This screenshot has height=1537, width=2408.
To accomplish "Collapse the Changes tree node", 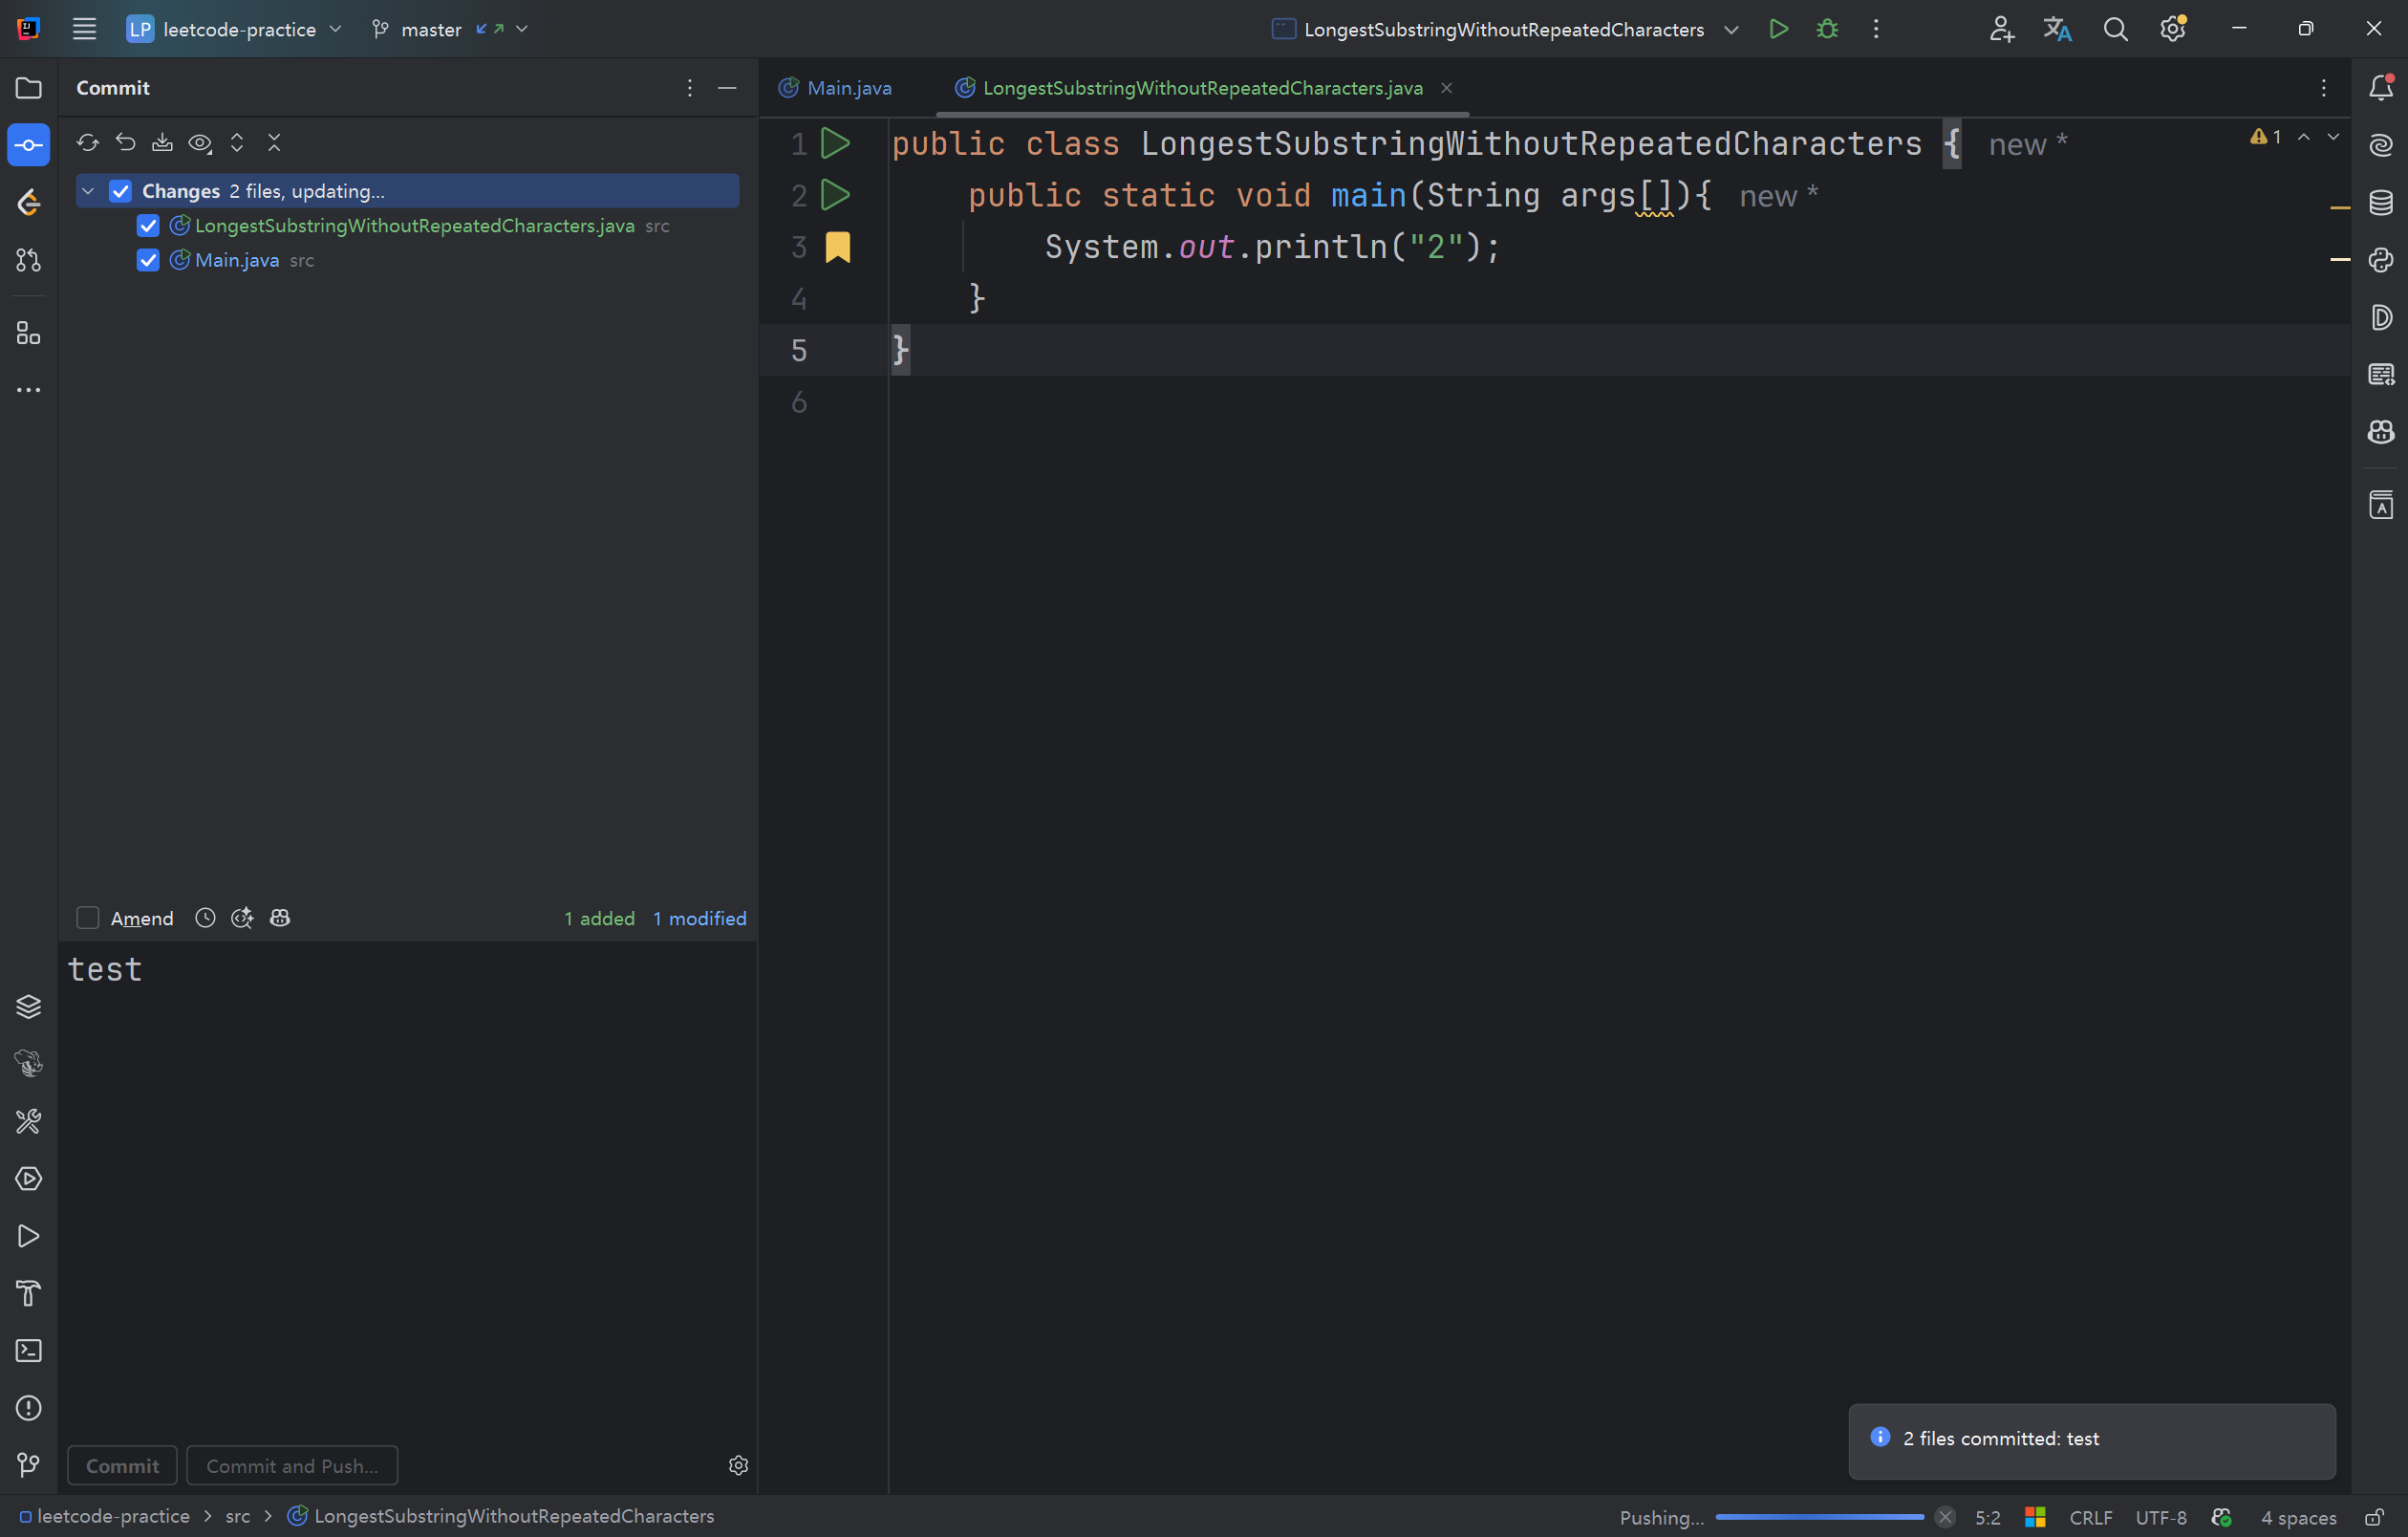I will coord(88,191).
